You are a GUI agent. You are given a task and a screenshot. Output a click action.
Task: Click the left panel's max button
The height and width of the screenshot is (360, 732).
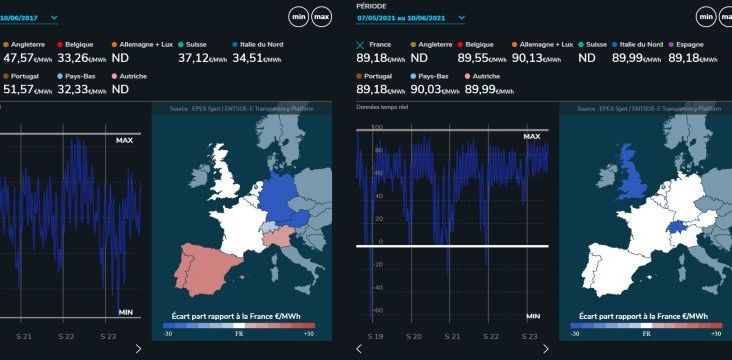click(x=322, y=18)
